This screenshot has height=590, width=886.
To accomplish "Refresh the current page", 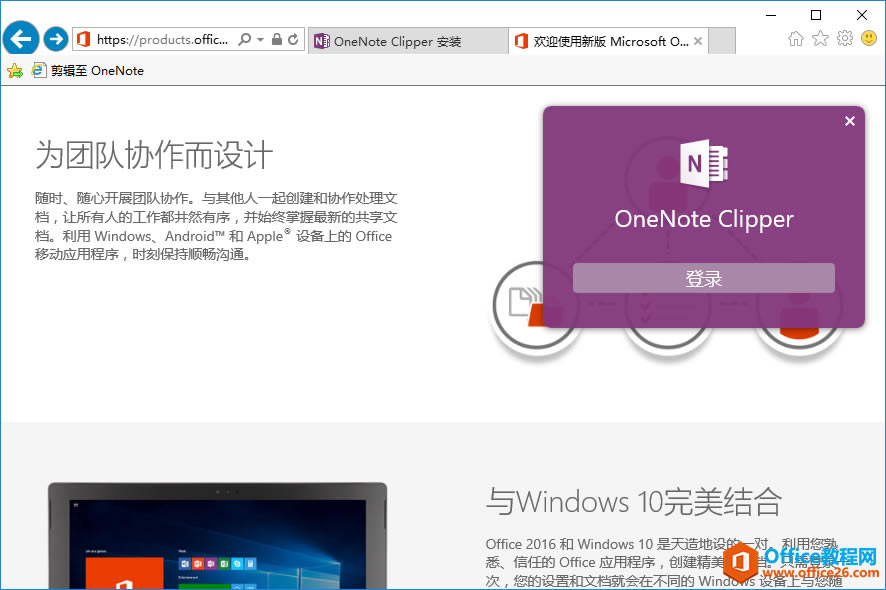I will 291,39.
